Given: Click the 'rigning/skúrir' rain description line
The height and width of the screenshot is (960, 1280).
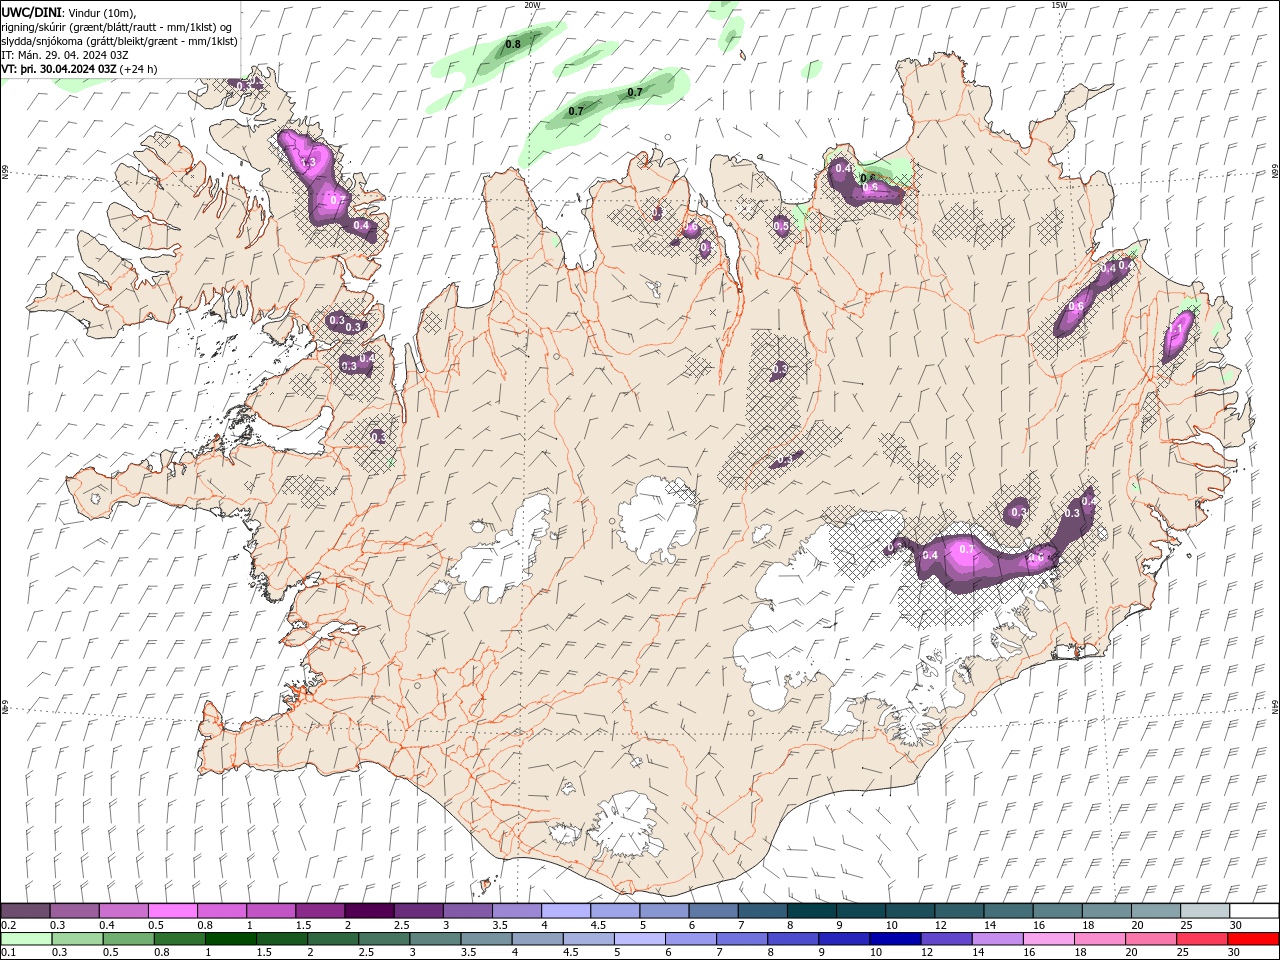Looking at the screenshot, I should 117,27.
